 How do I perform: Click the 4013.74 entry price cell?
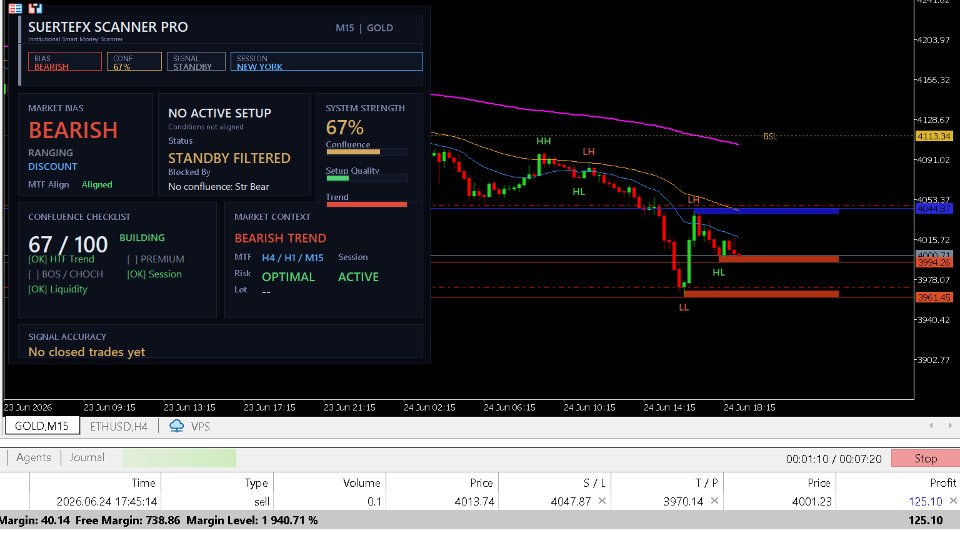(474, 501)
